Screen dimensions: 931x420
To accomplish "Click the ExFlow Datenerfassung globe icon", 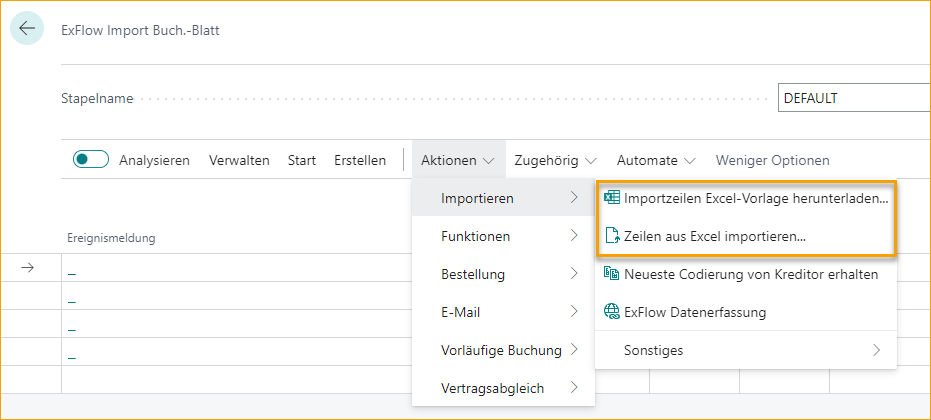I will coord(612,312).
